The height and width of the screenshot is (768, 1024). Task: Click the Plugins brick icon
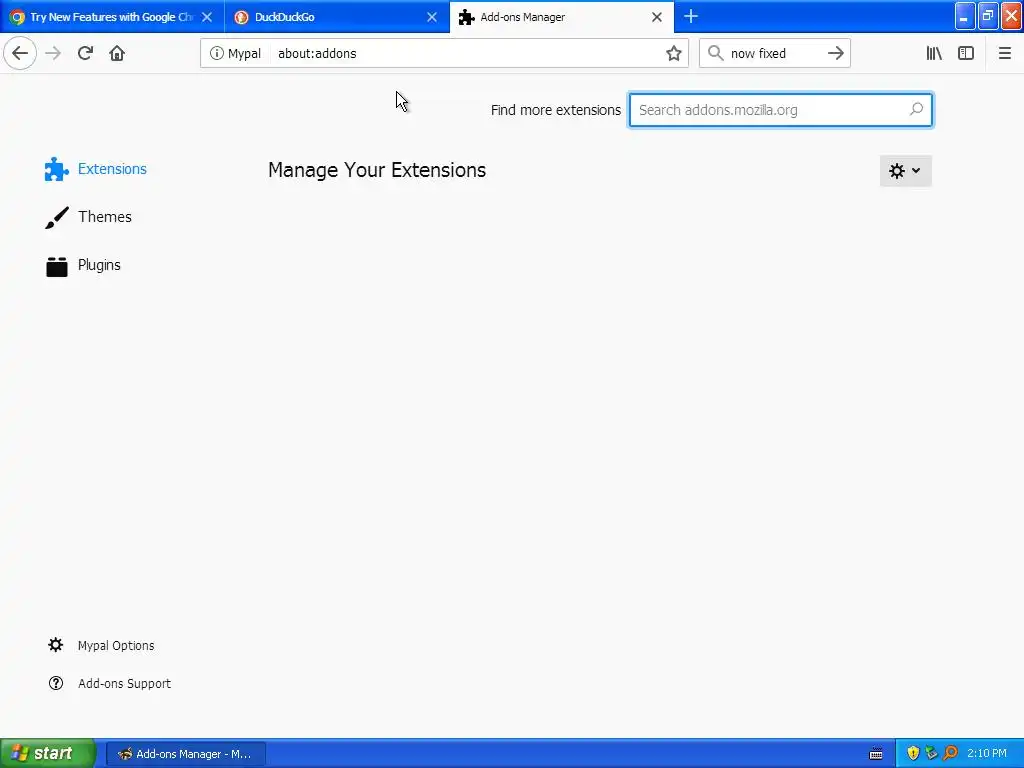pos(56,266)
